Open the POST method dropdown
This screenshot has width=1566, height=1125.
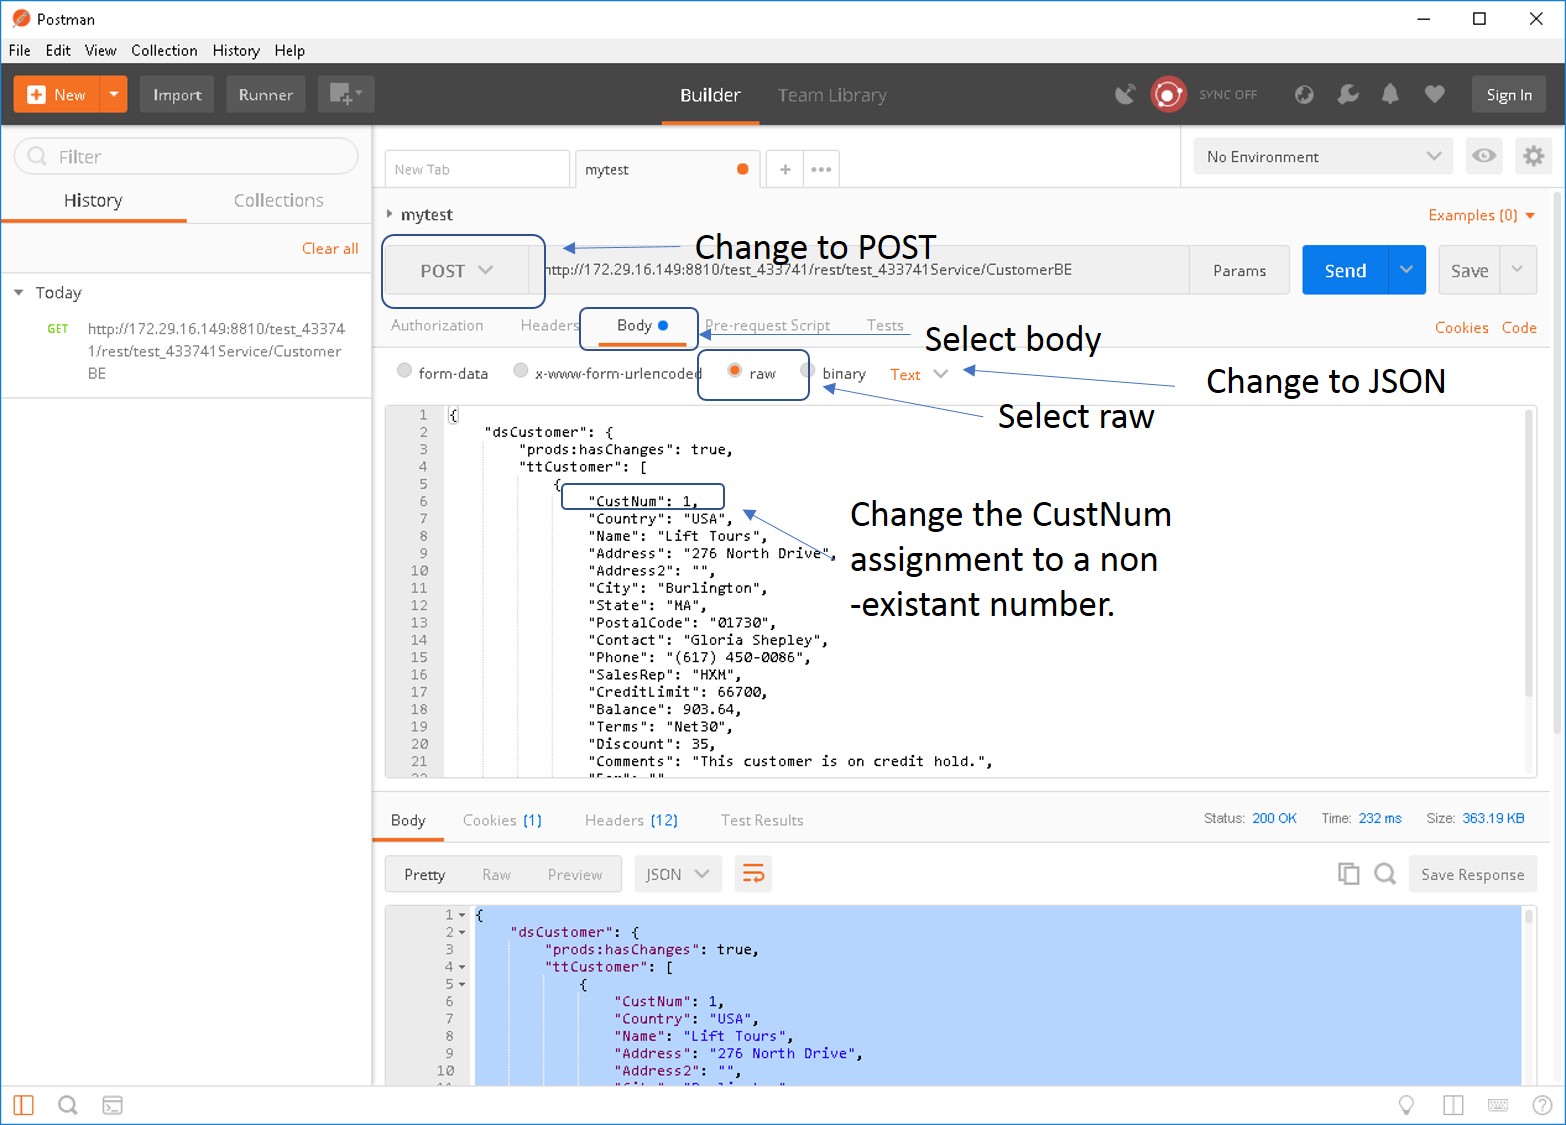point(457,271)
